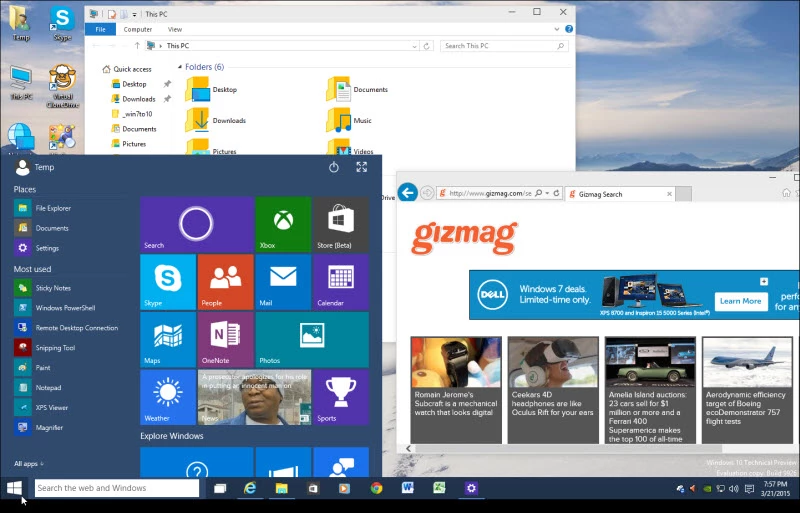Click the taskbar search box
The width and height of the screenshot is (800, 513).
click(117, 488)
